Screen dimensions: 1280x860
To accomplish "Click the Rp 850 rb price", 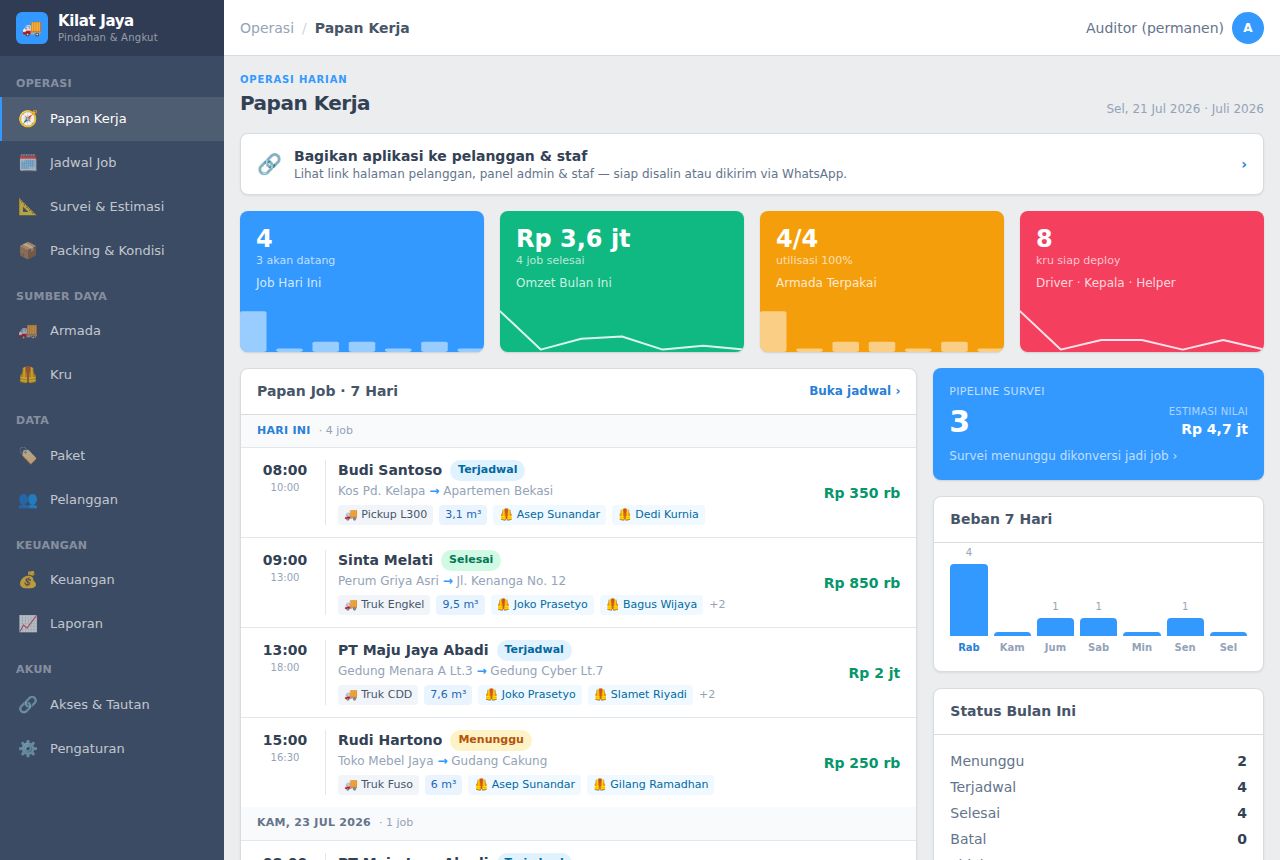I will [862, 583].
